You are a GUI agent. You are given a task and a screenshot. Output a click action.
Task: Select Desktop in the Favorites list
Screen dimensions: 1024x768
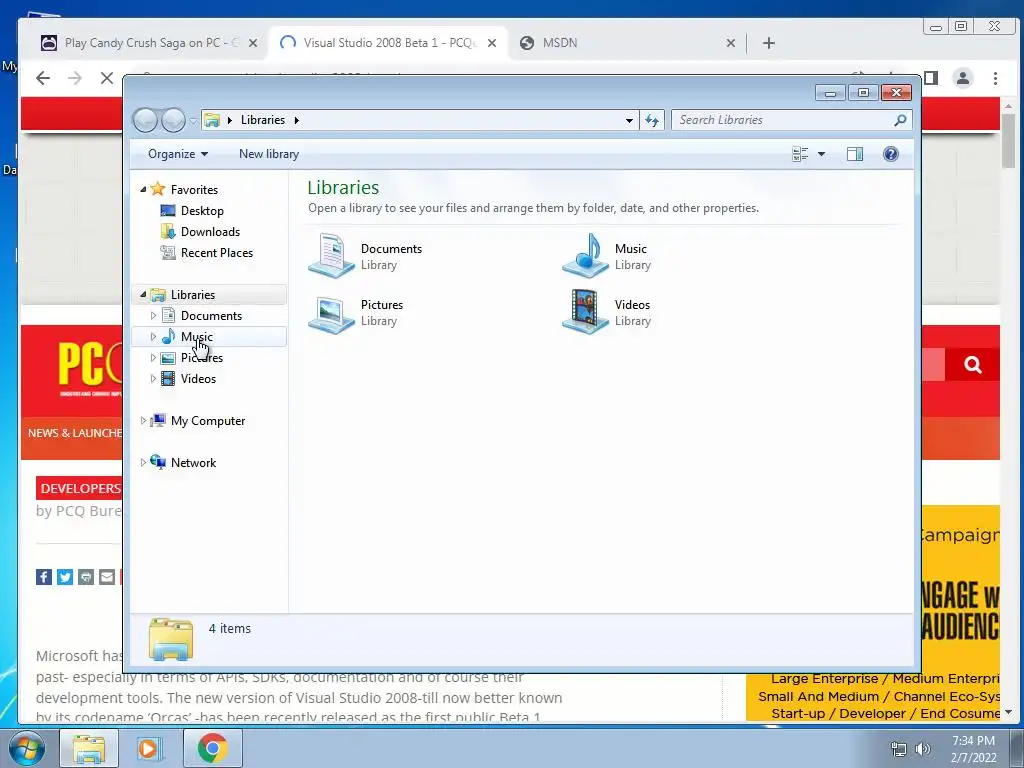click(202, 211)
